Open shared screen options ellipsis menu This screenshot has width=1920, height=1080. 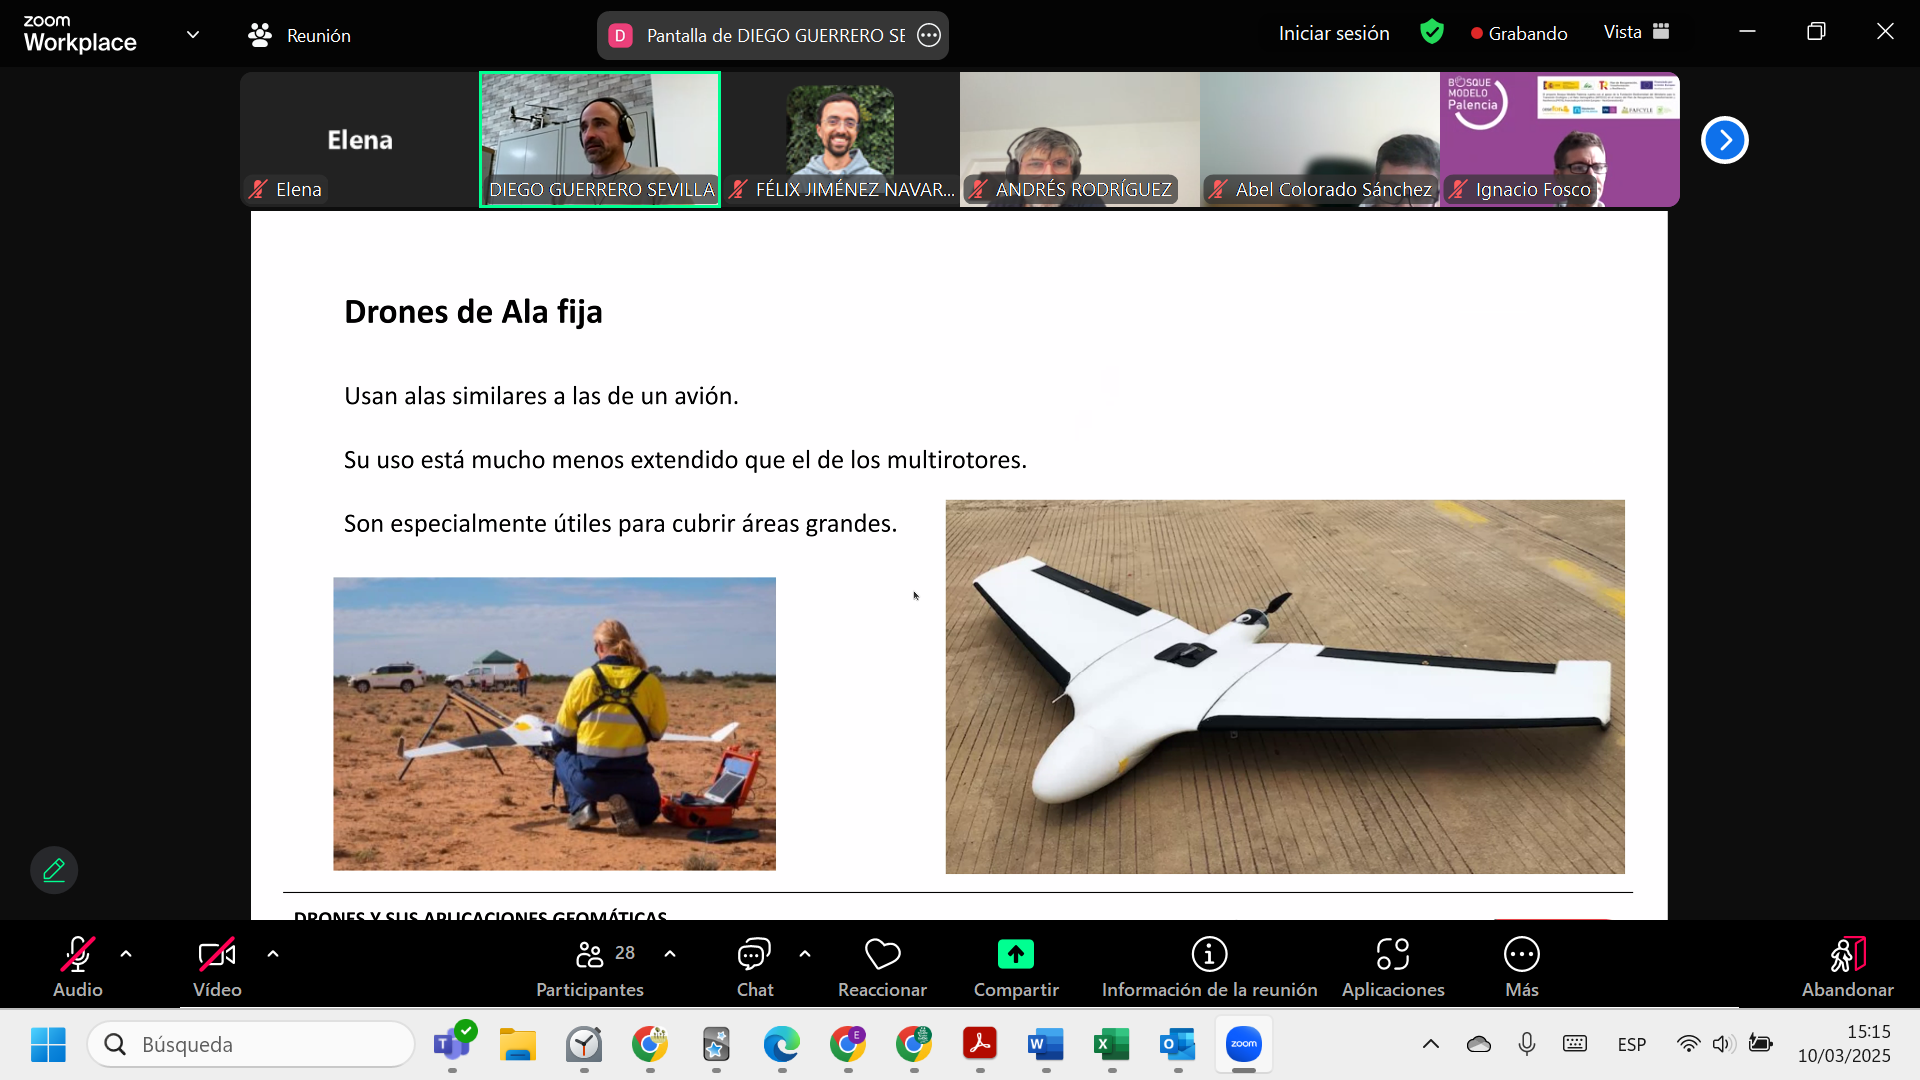[x=929, y=36]
